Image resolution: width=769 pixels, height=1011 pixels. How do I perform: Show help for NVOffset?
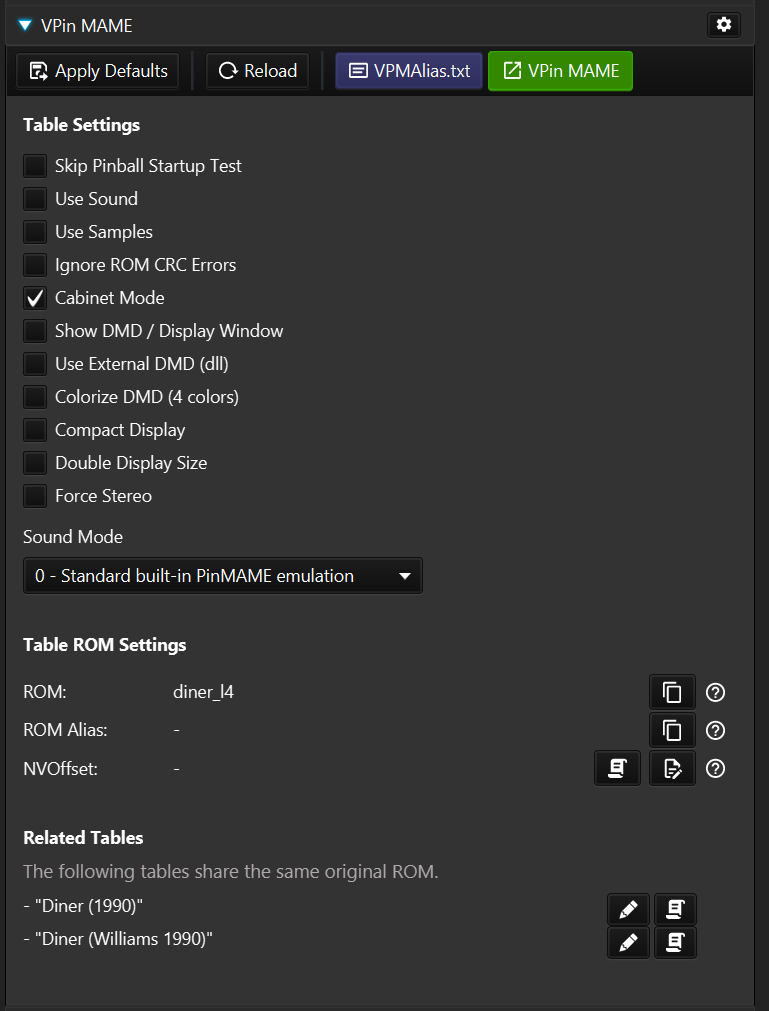tap(715, 769)
